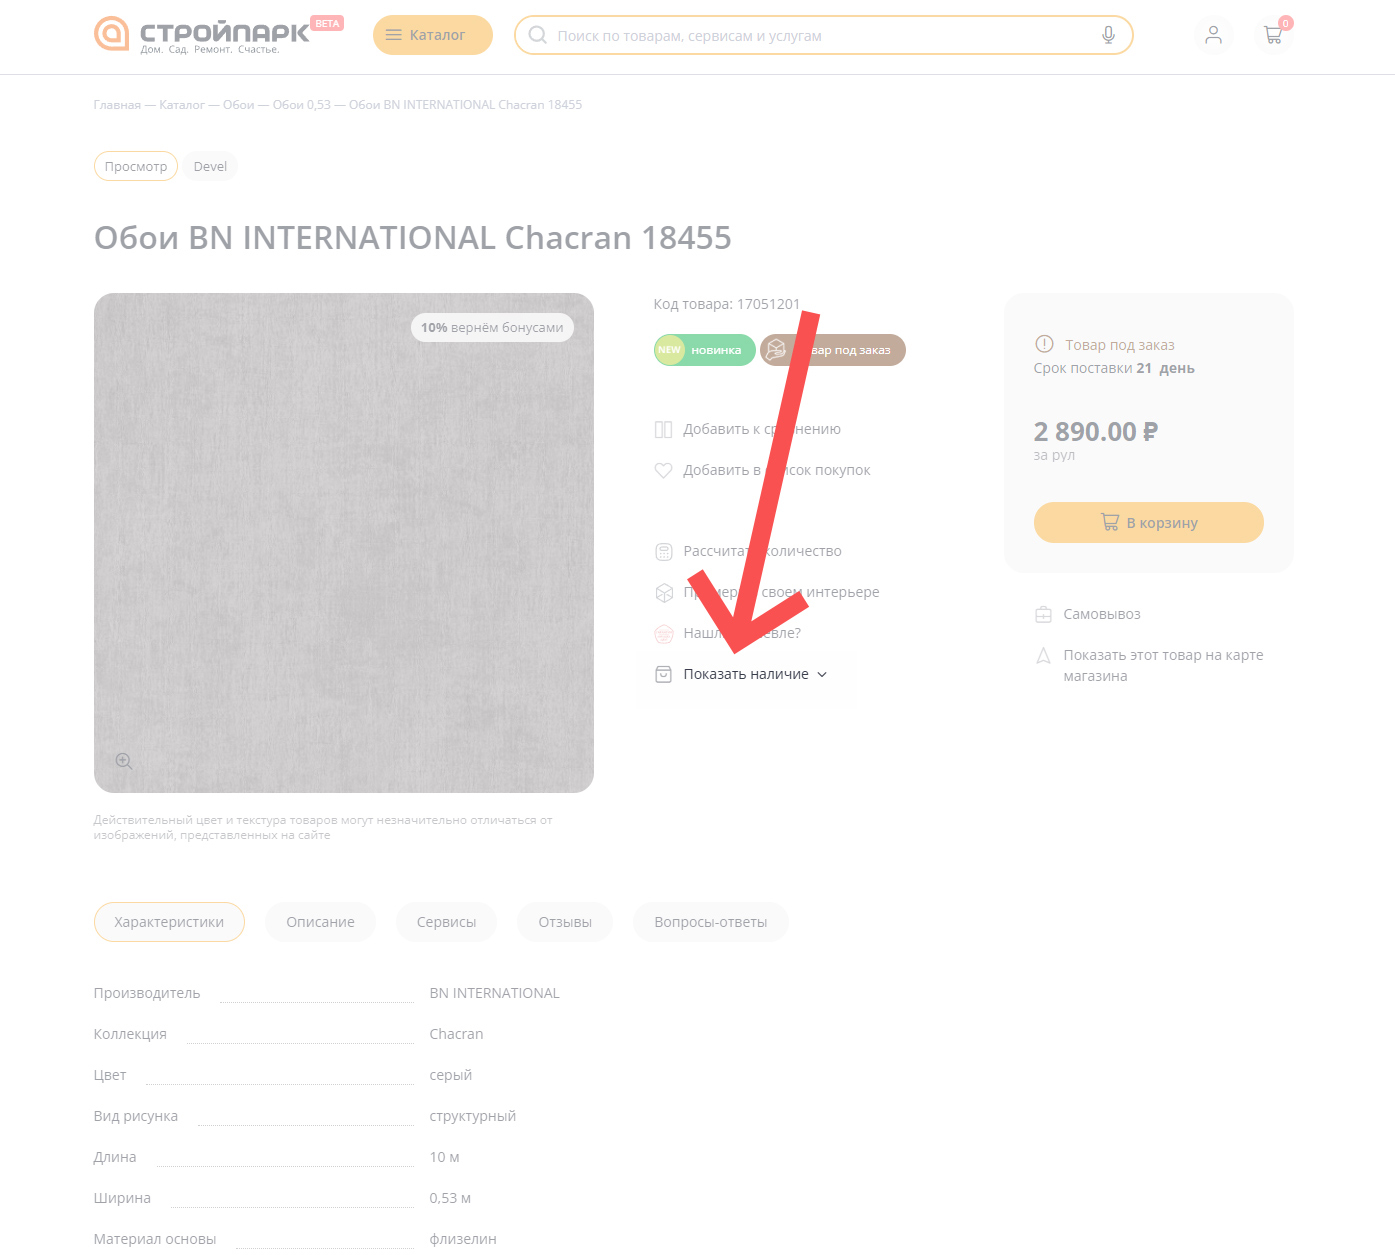Open the Вопросы-ответы tab

click(710, 922)
